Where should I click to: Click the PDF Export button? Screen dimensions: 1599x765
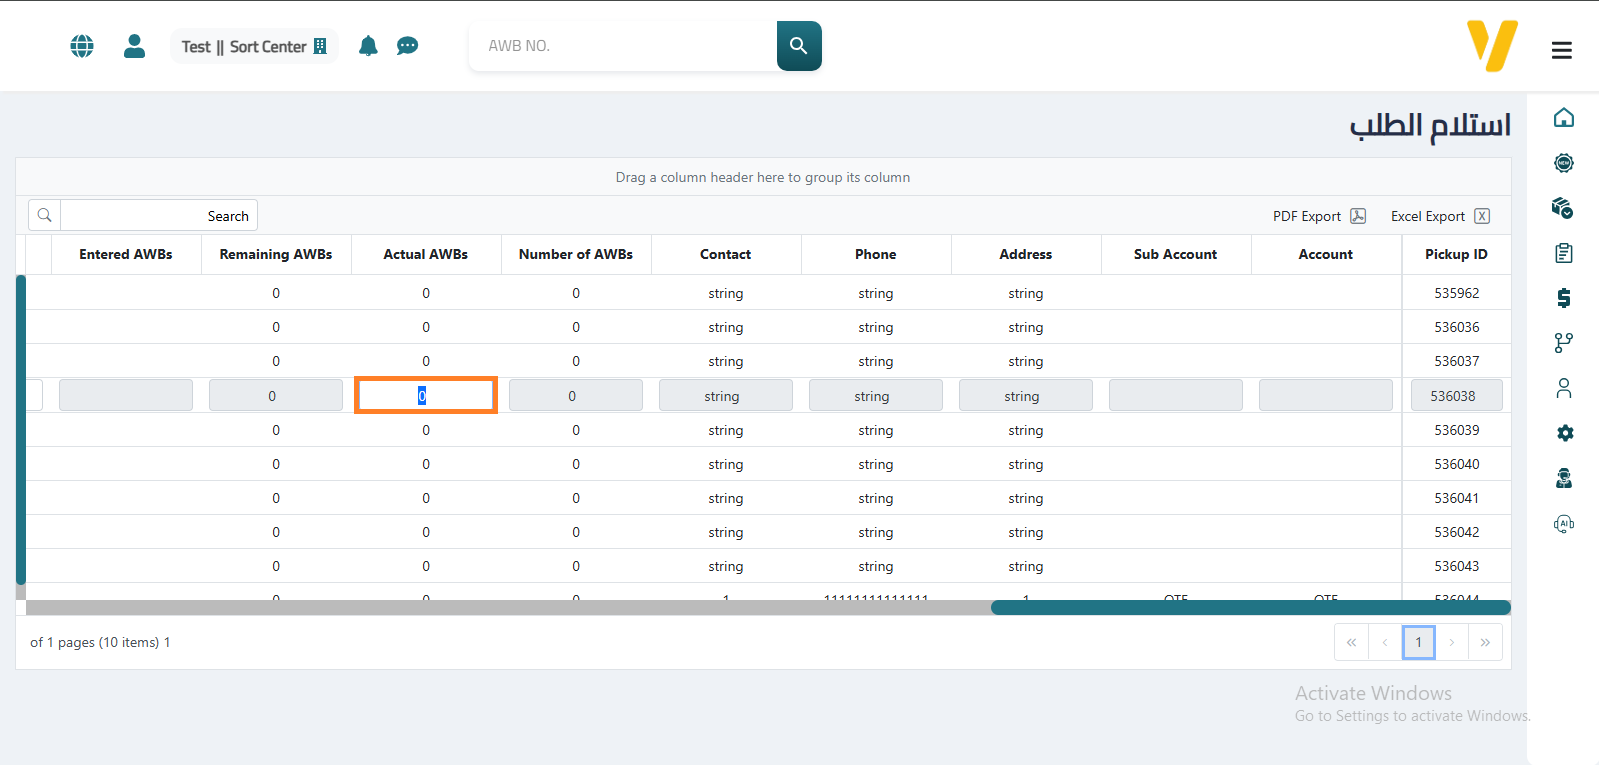tap(1319, 216)
